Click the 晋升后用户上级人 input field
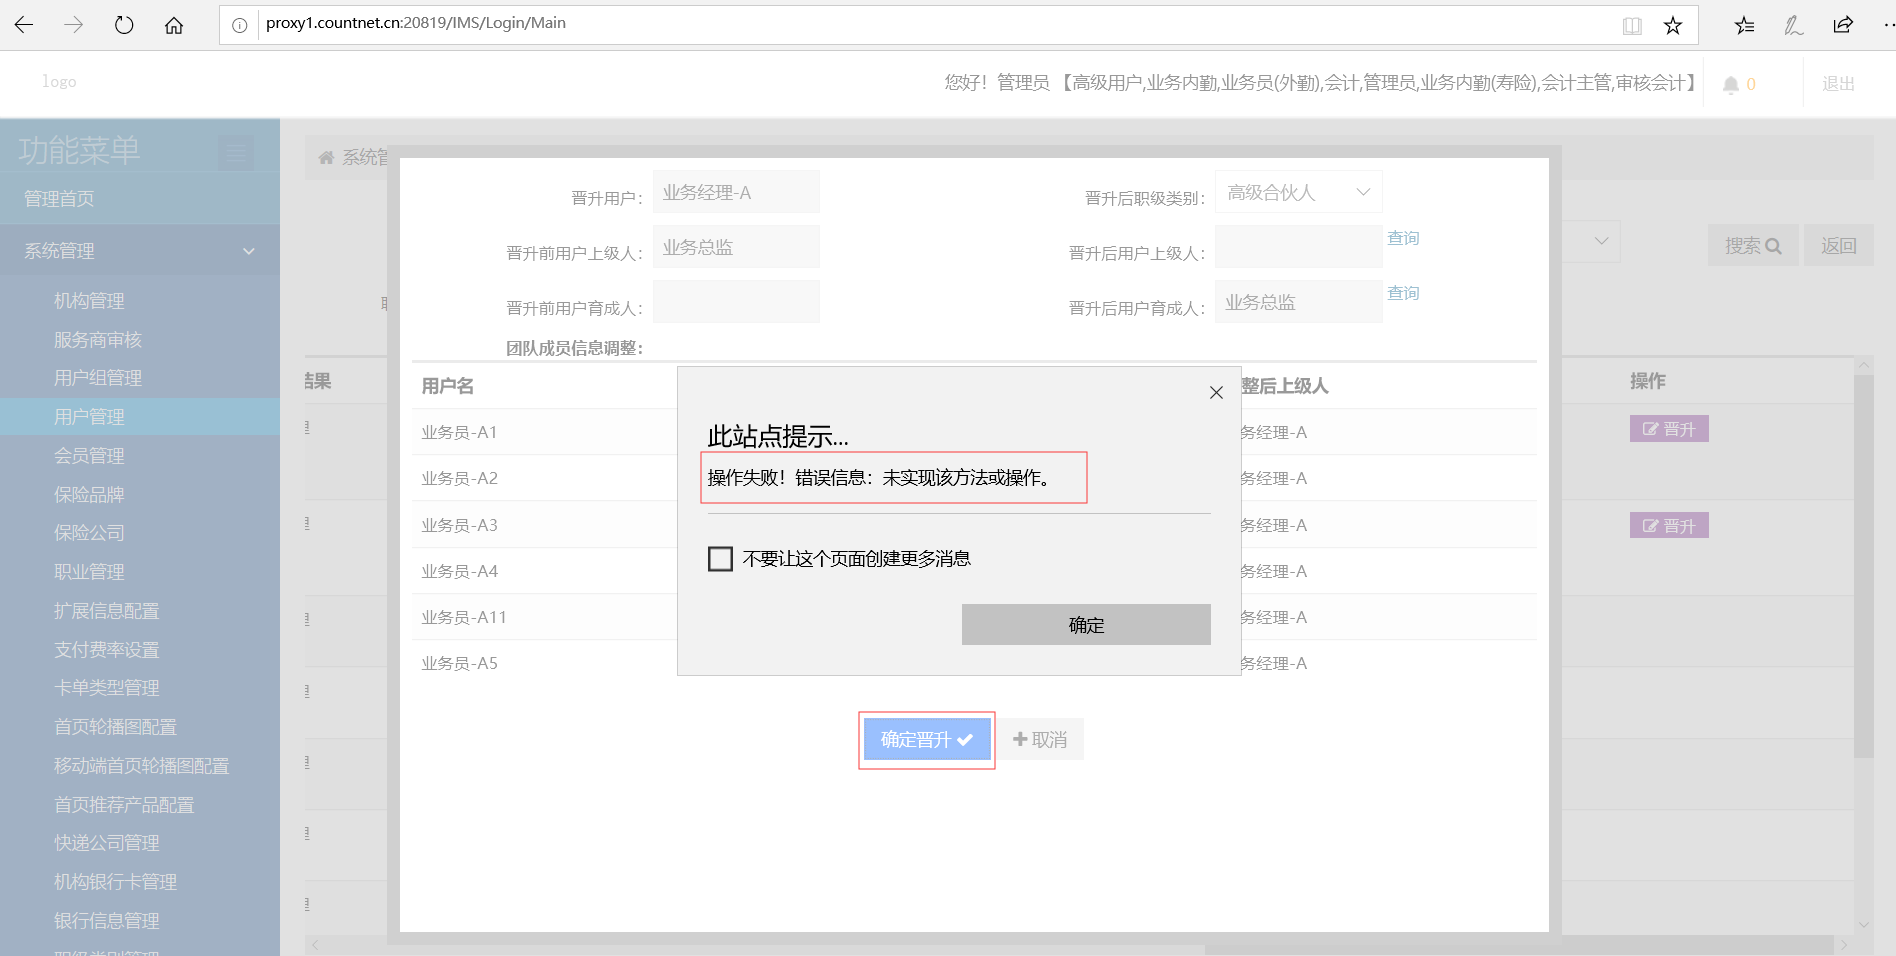Image resolution: width=1896 pixels, height=956 pixels. (x=1298, y=247)
